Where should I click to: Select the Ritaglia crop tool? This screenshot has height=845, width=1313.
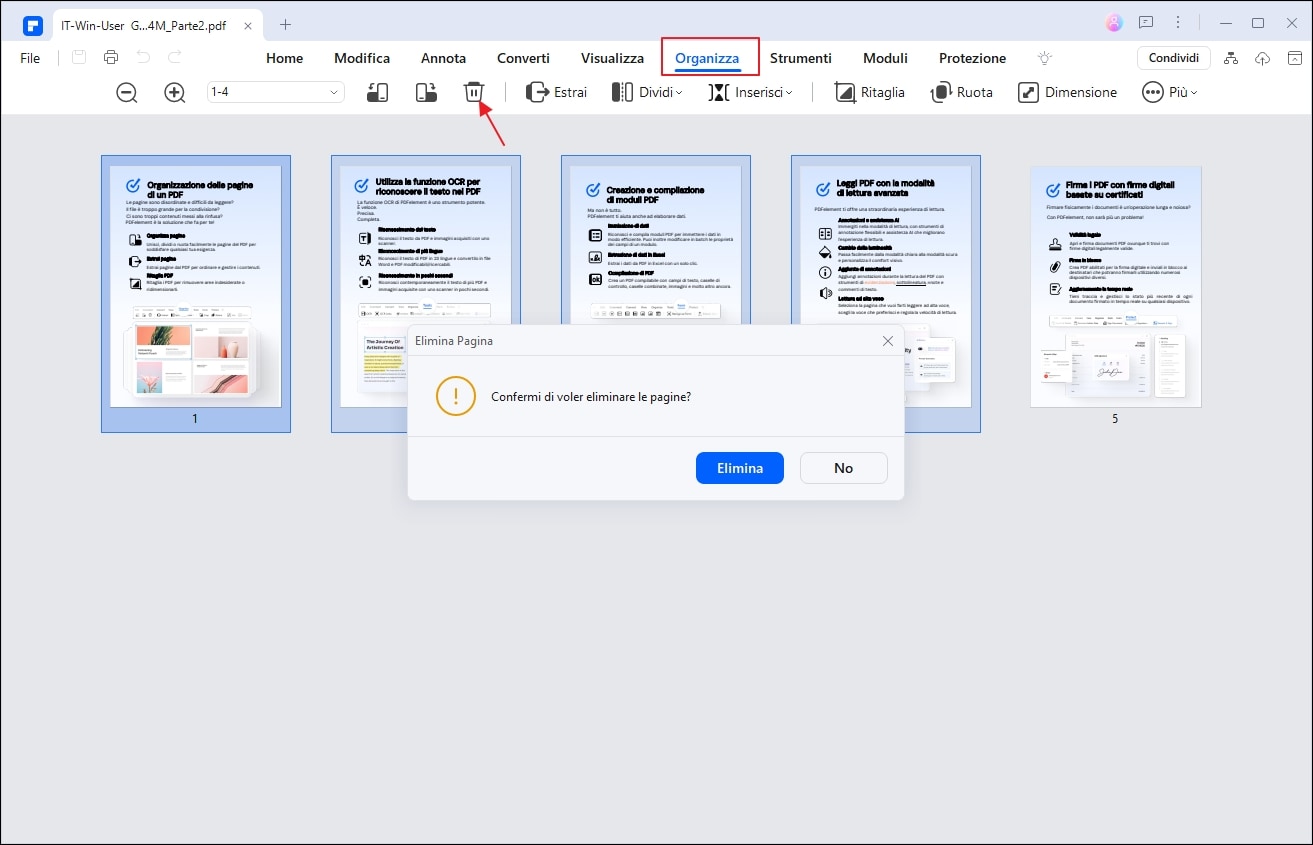[869, 92]
